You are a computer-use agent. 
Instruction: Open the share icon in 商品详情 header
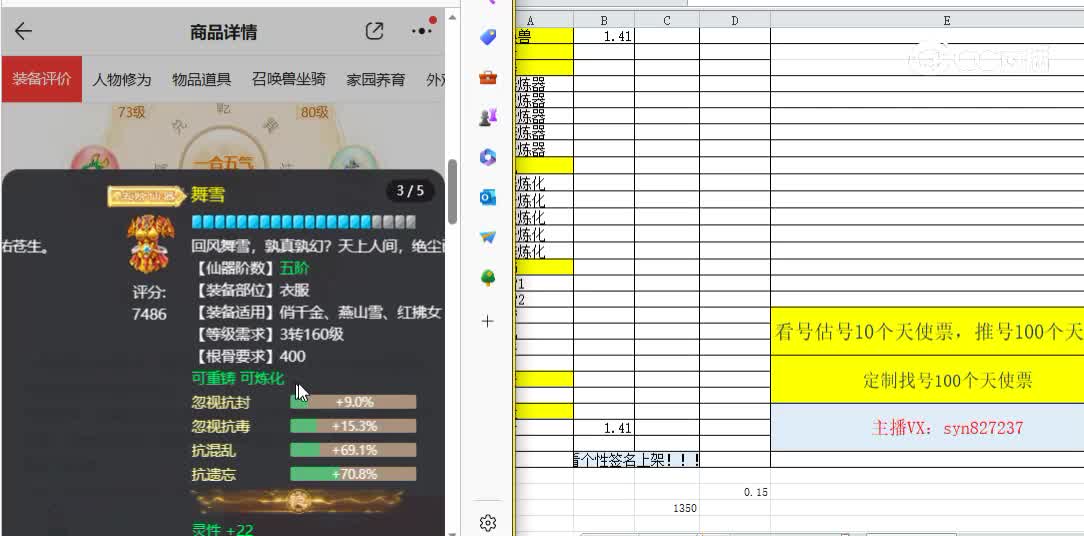click(374, 31)
